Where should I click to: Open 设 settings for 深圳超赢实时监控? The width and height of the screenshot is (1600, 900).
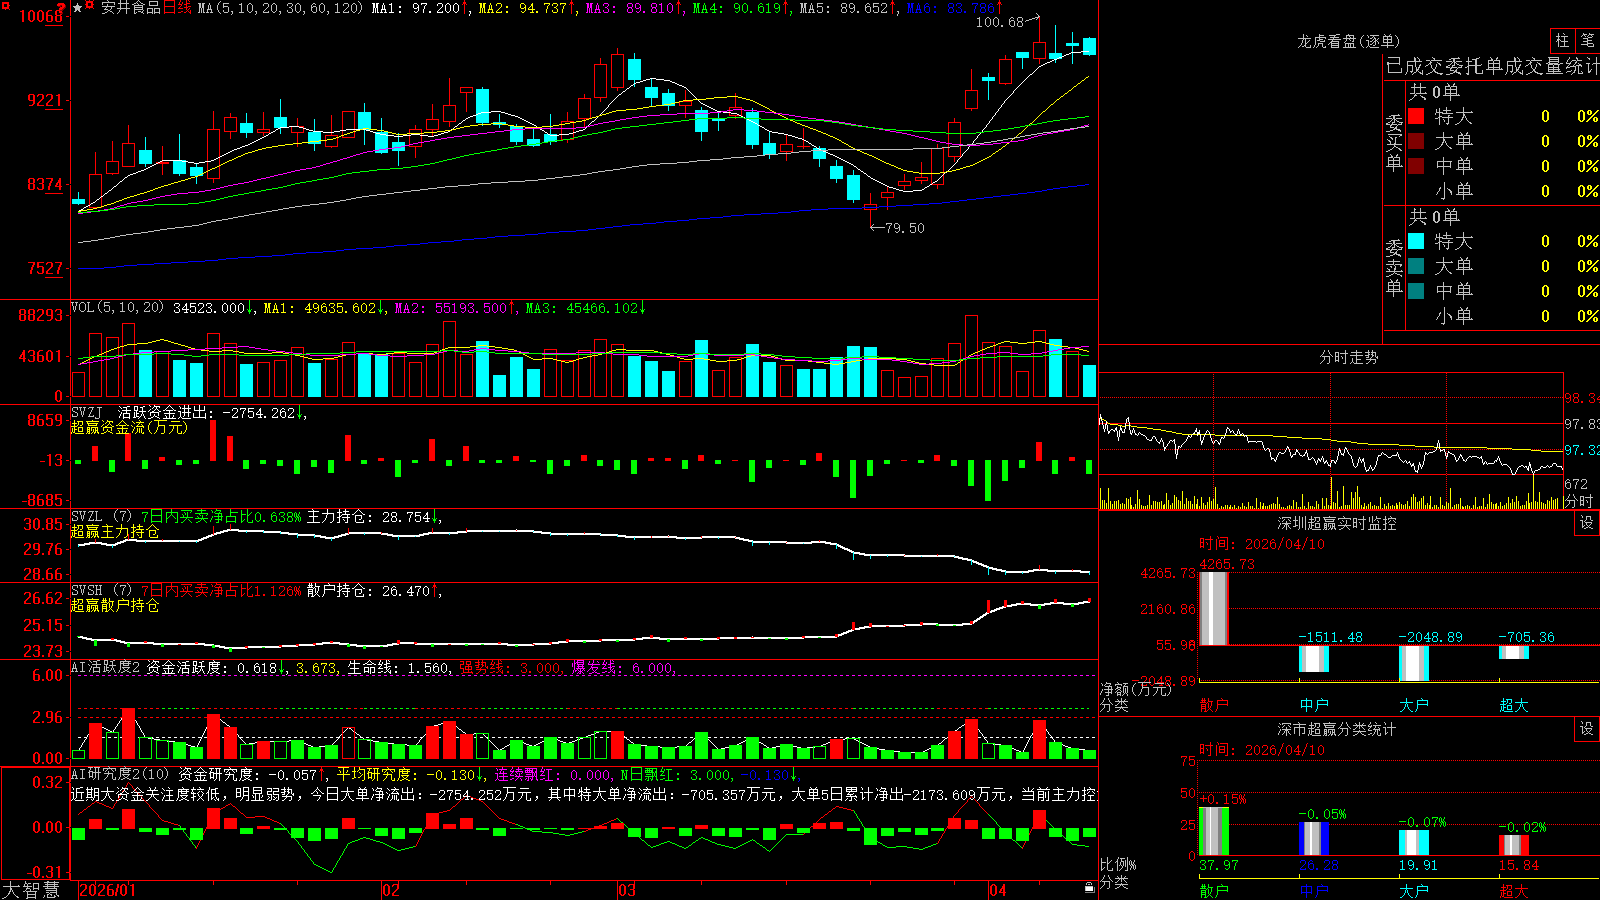[x=1587, y=523]
